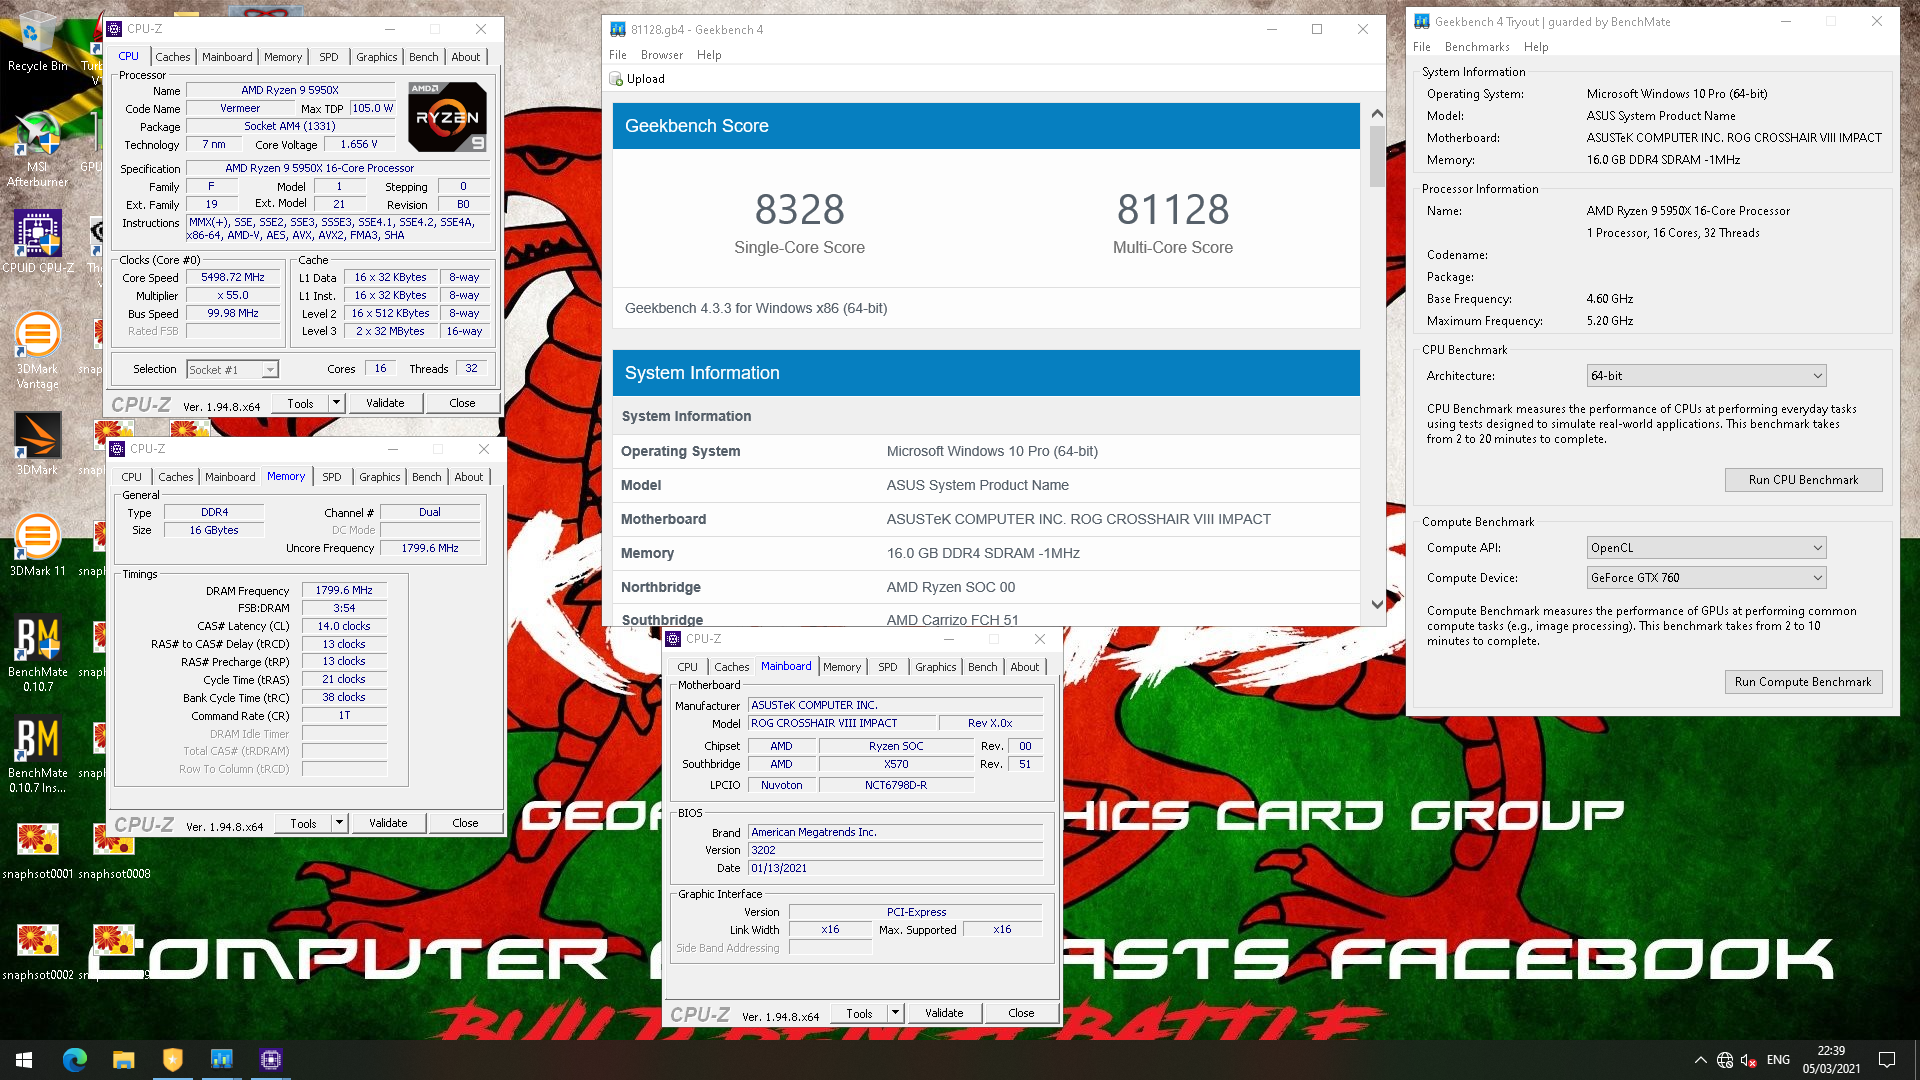Open BenchMate 0.10.7 installer icon

pos(37,755)
